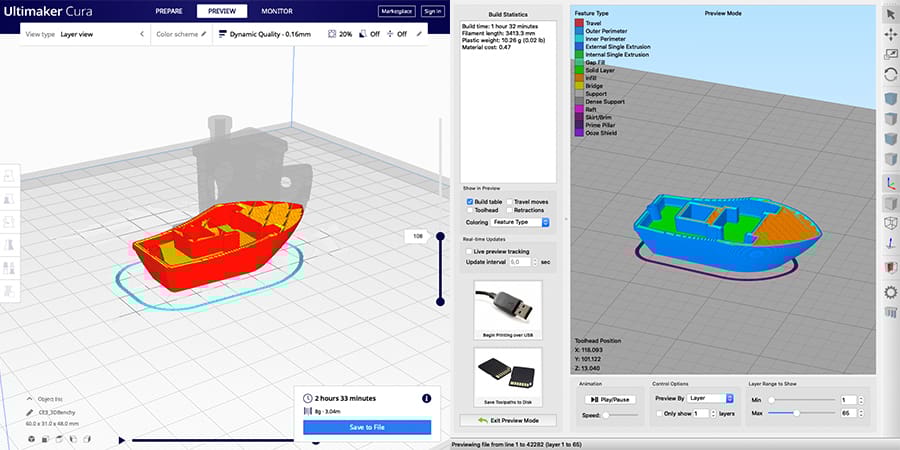Open the View type Layer view selector
Screen dimensions: 900x450
click(84, 34)
